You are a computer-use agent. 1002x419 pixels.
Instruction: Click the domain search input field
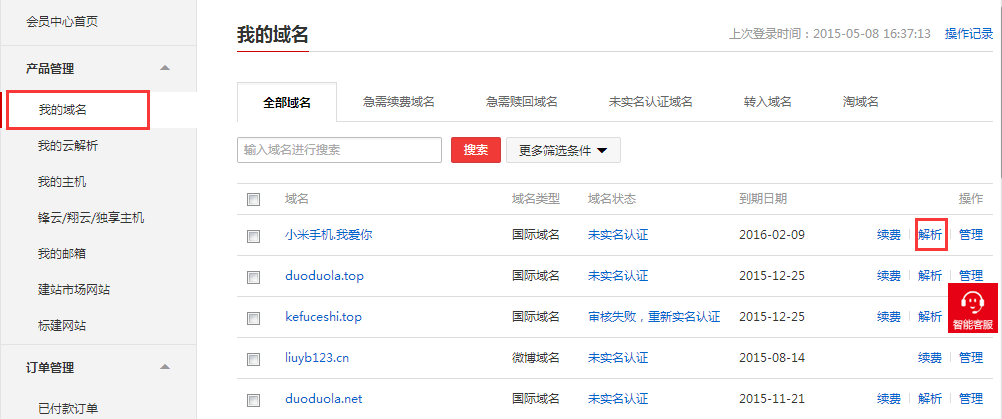click(x=339, y=150)
